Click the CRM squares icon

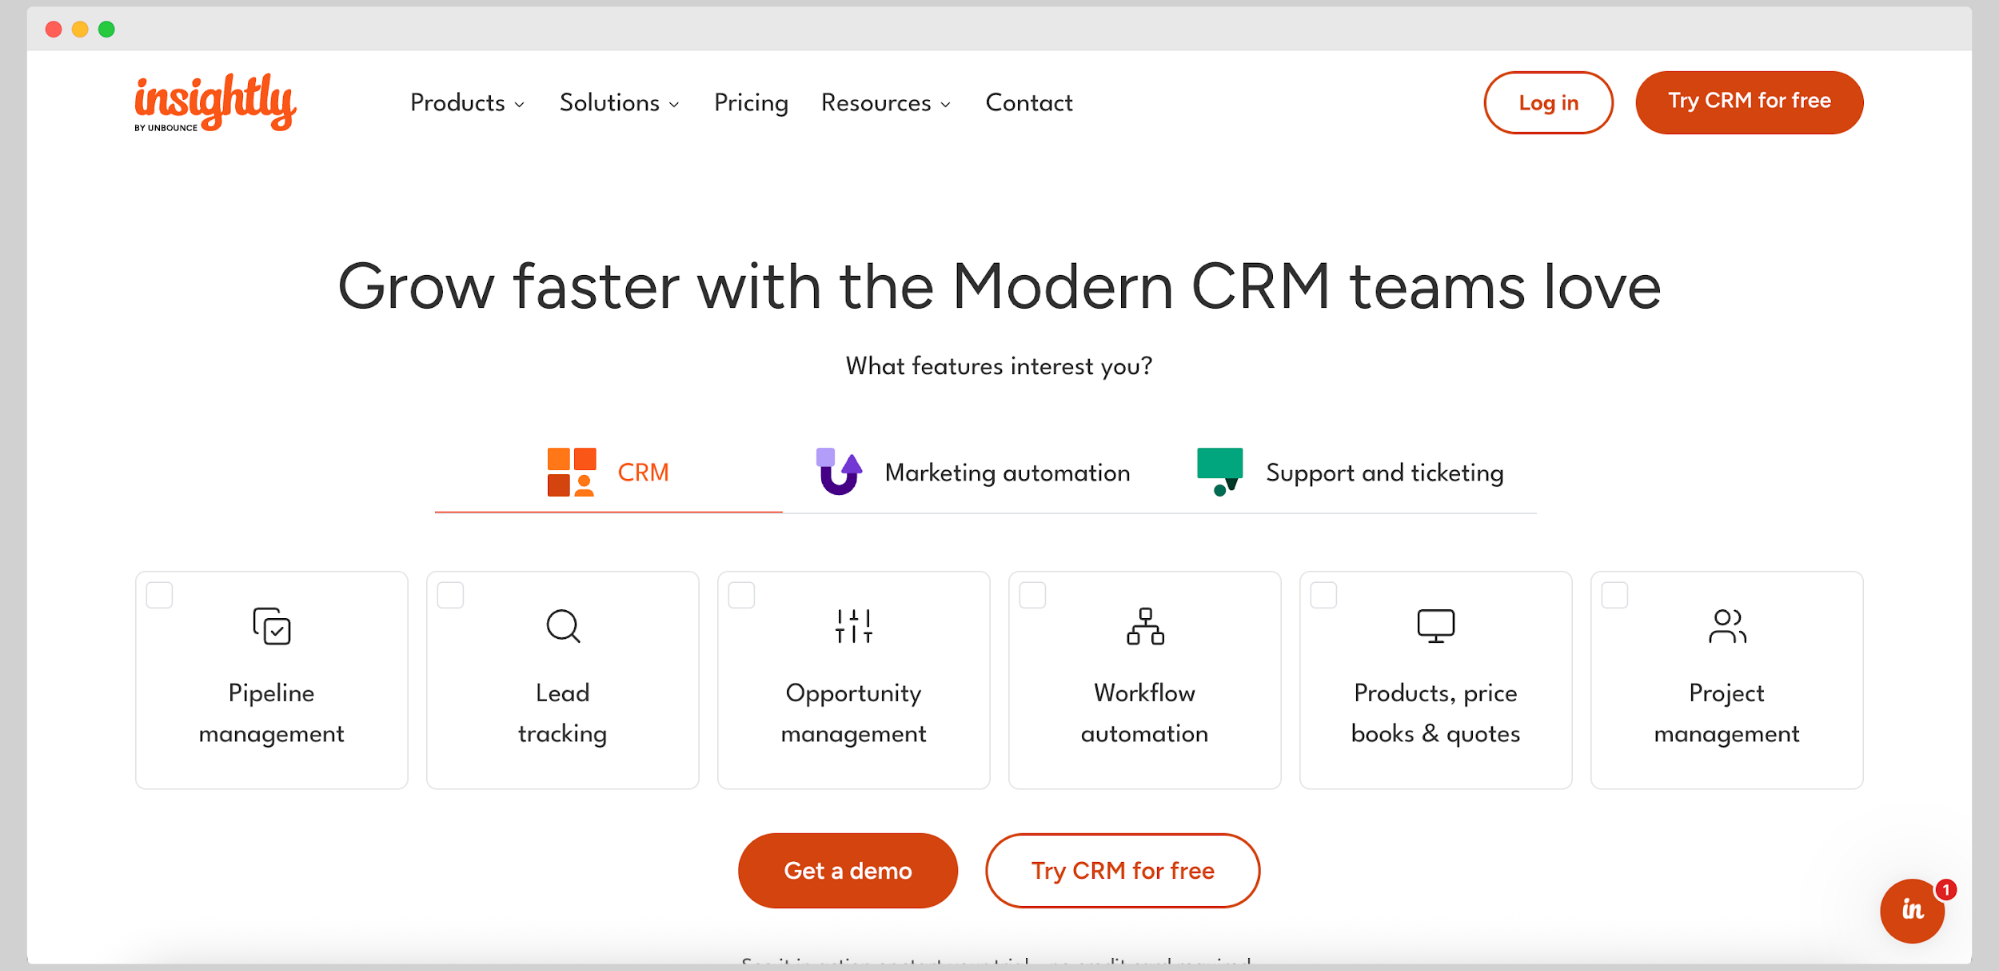point(572,472)
